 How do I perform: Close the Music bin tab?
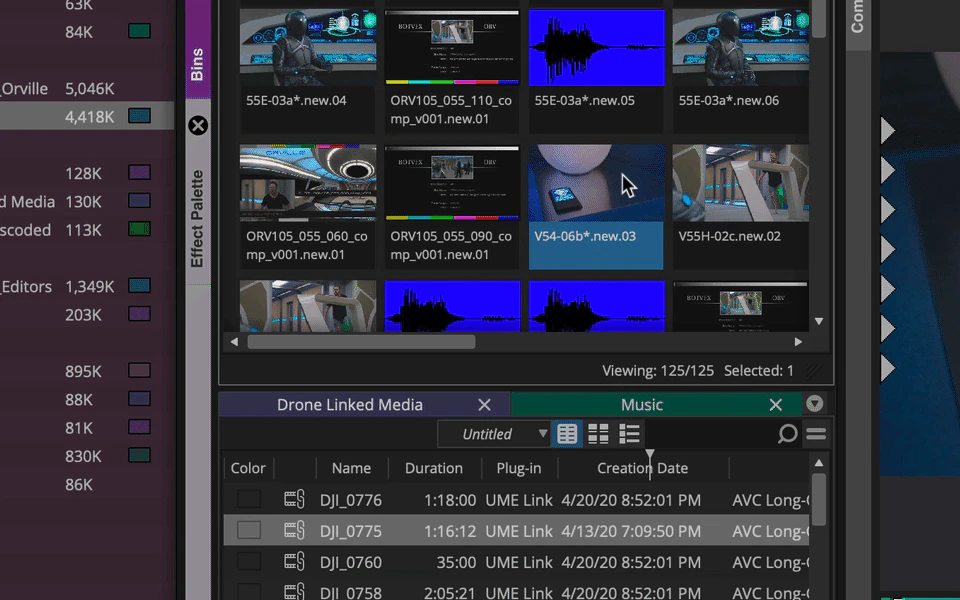coord(775,405)
